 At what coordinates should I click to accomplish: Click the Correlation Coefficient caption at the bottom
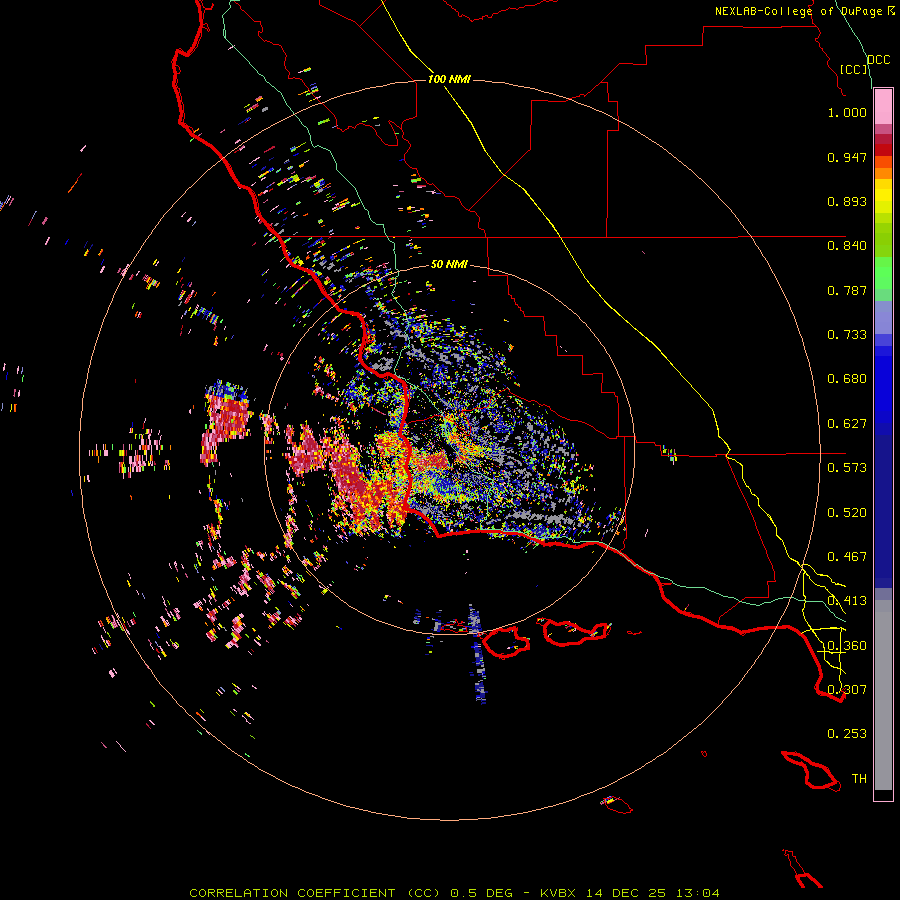click(454, 893)
